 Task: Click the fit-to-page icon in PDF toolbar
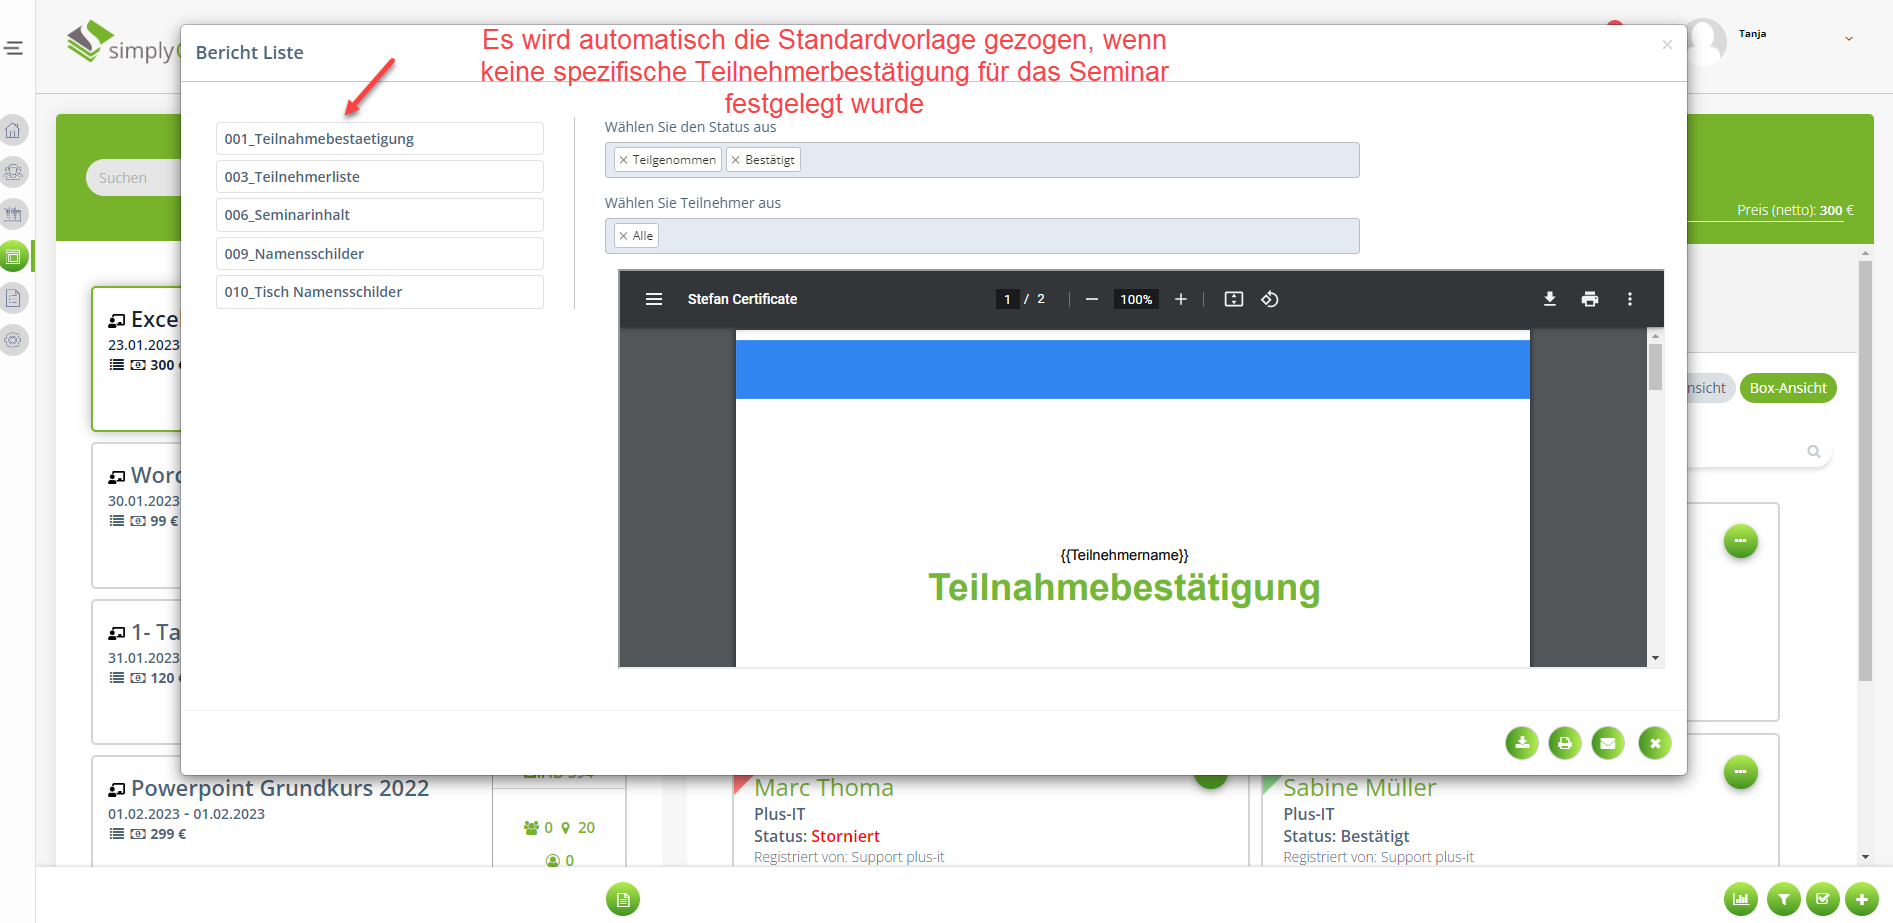(x=1233, y=299)
